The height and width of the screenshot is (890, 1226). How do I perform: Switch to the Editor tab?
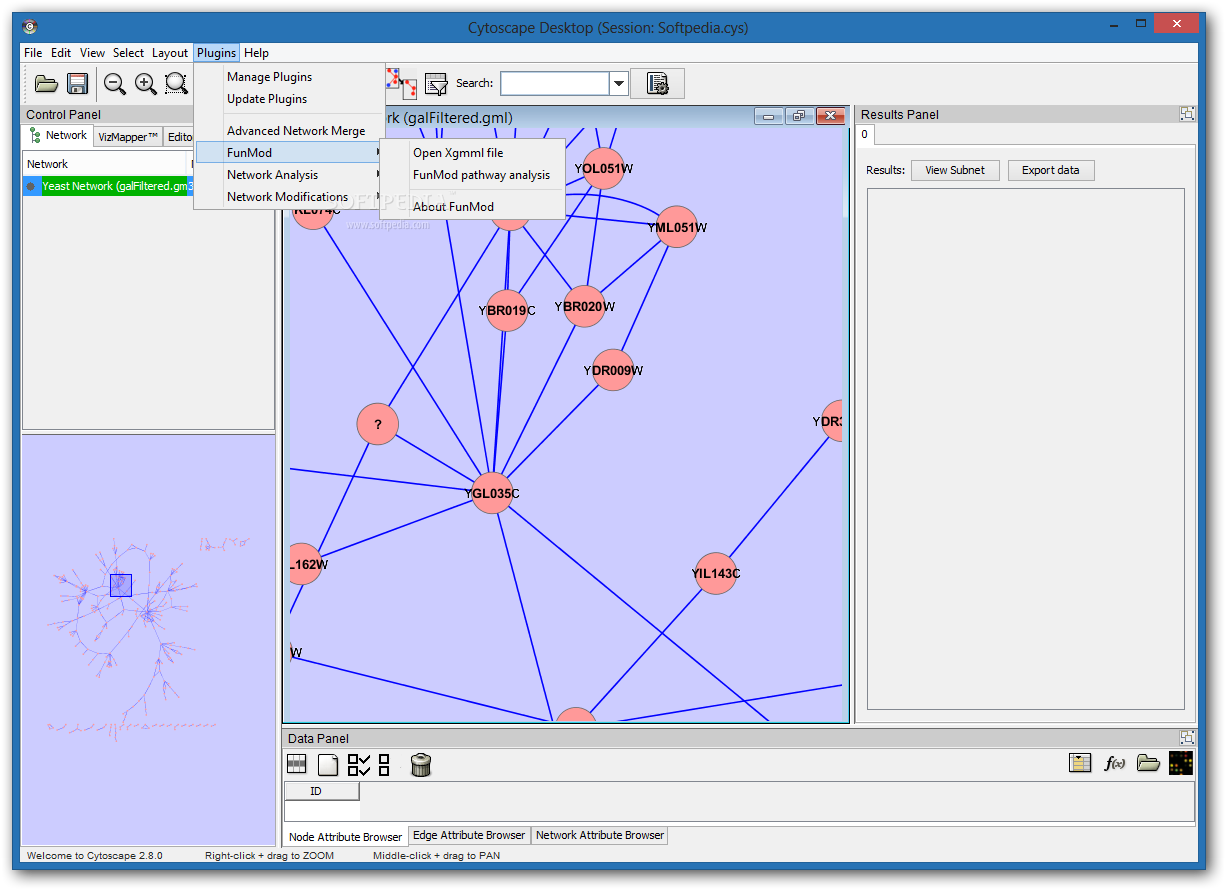coord(179,137)
